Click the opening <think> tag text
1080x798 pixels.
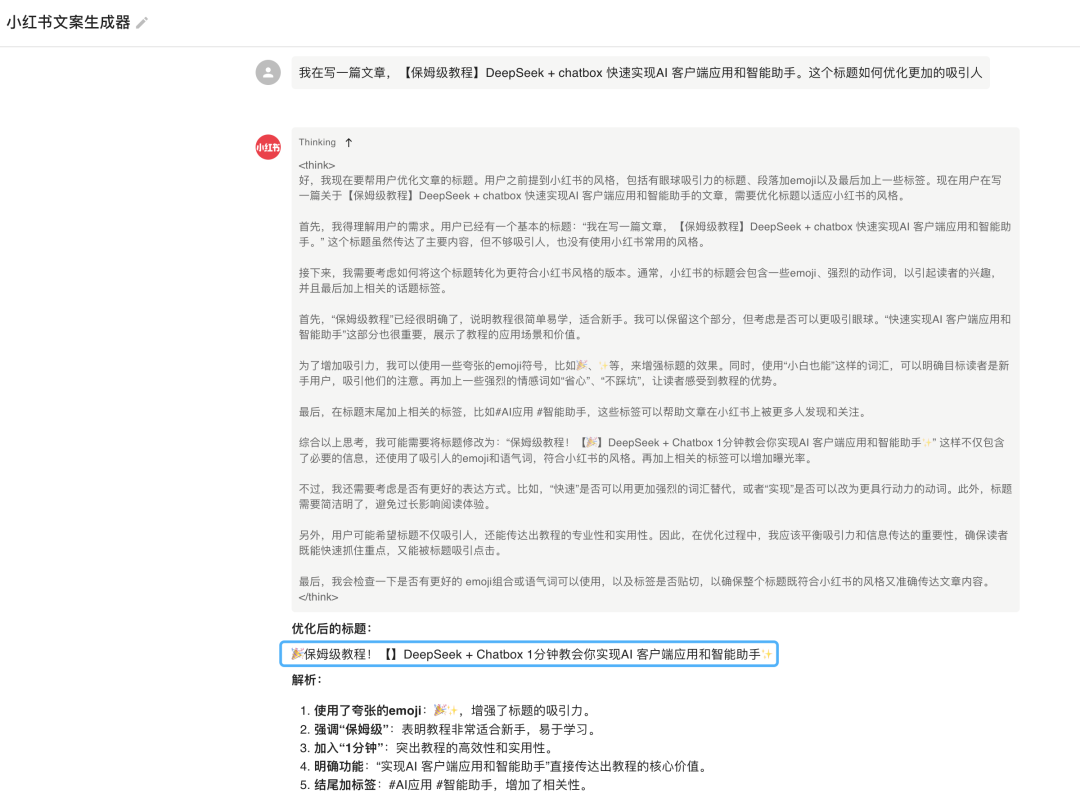coord(317,165)
